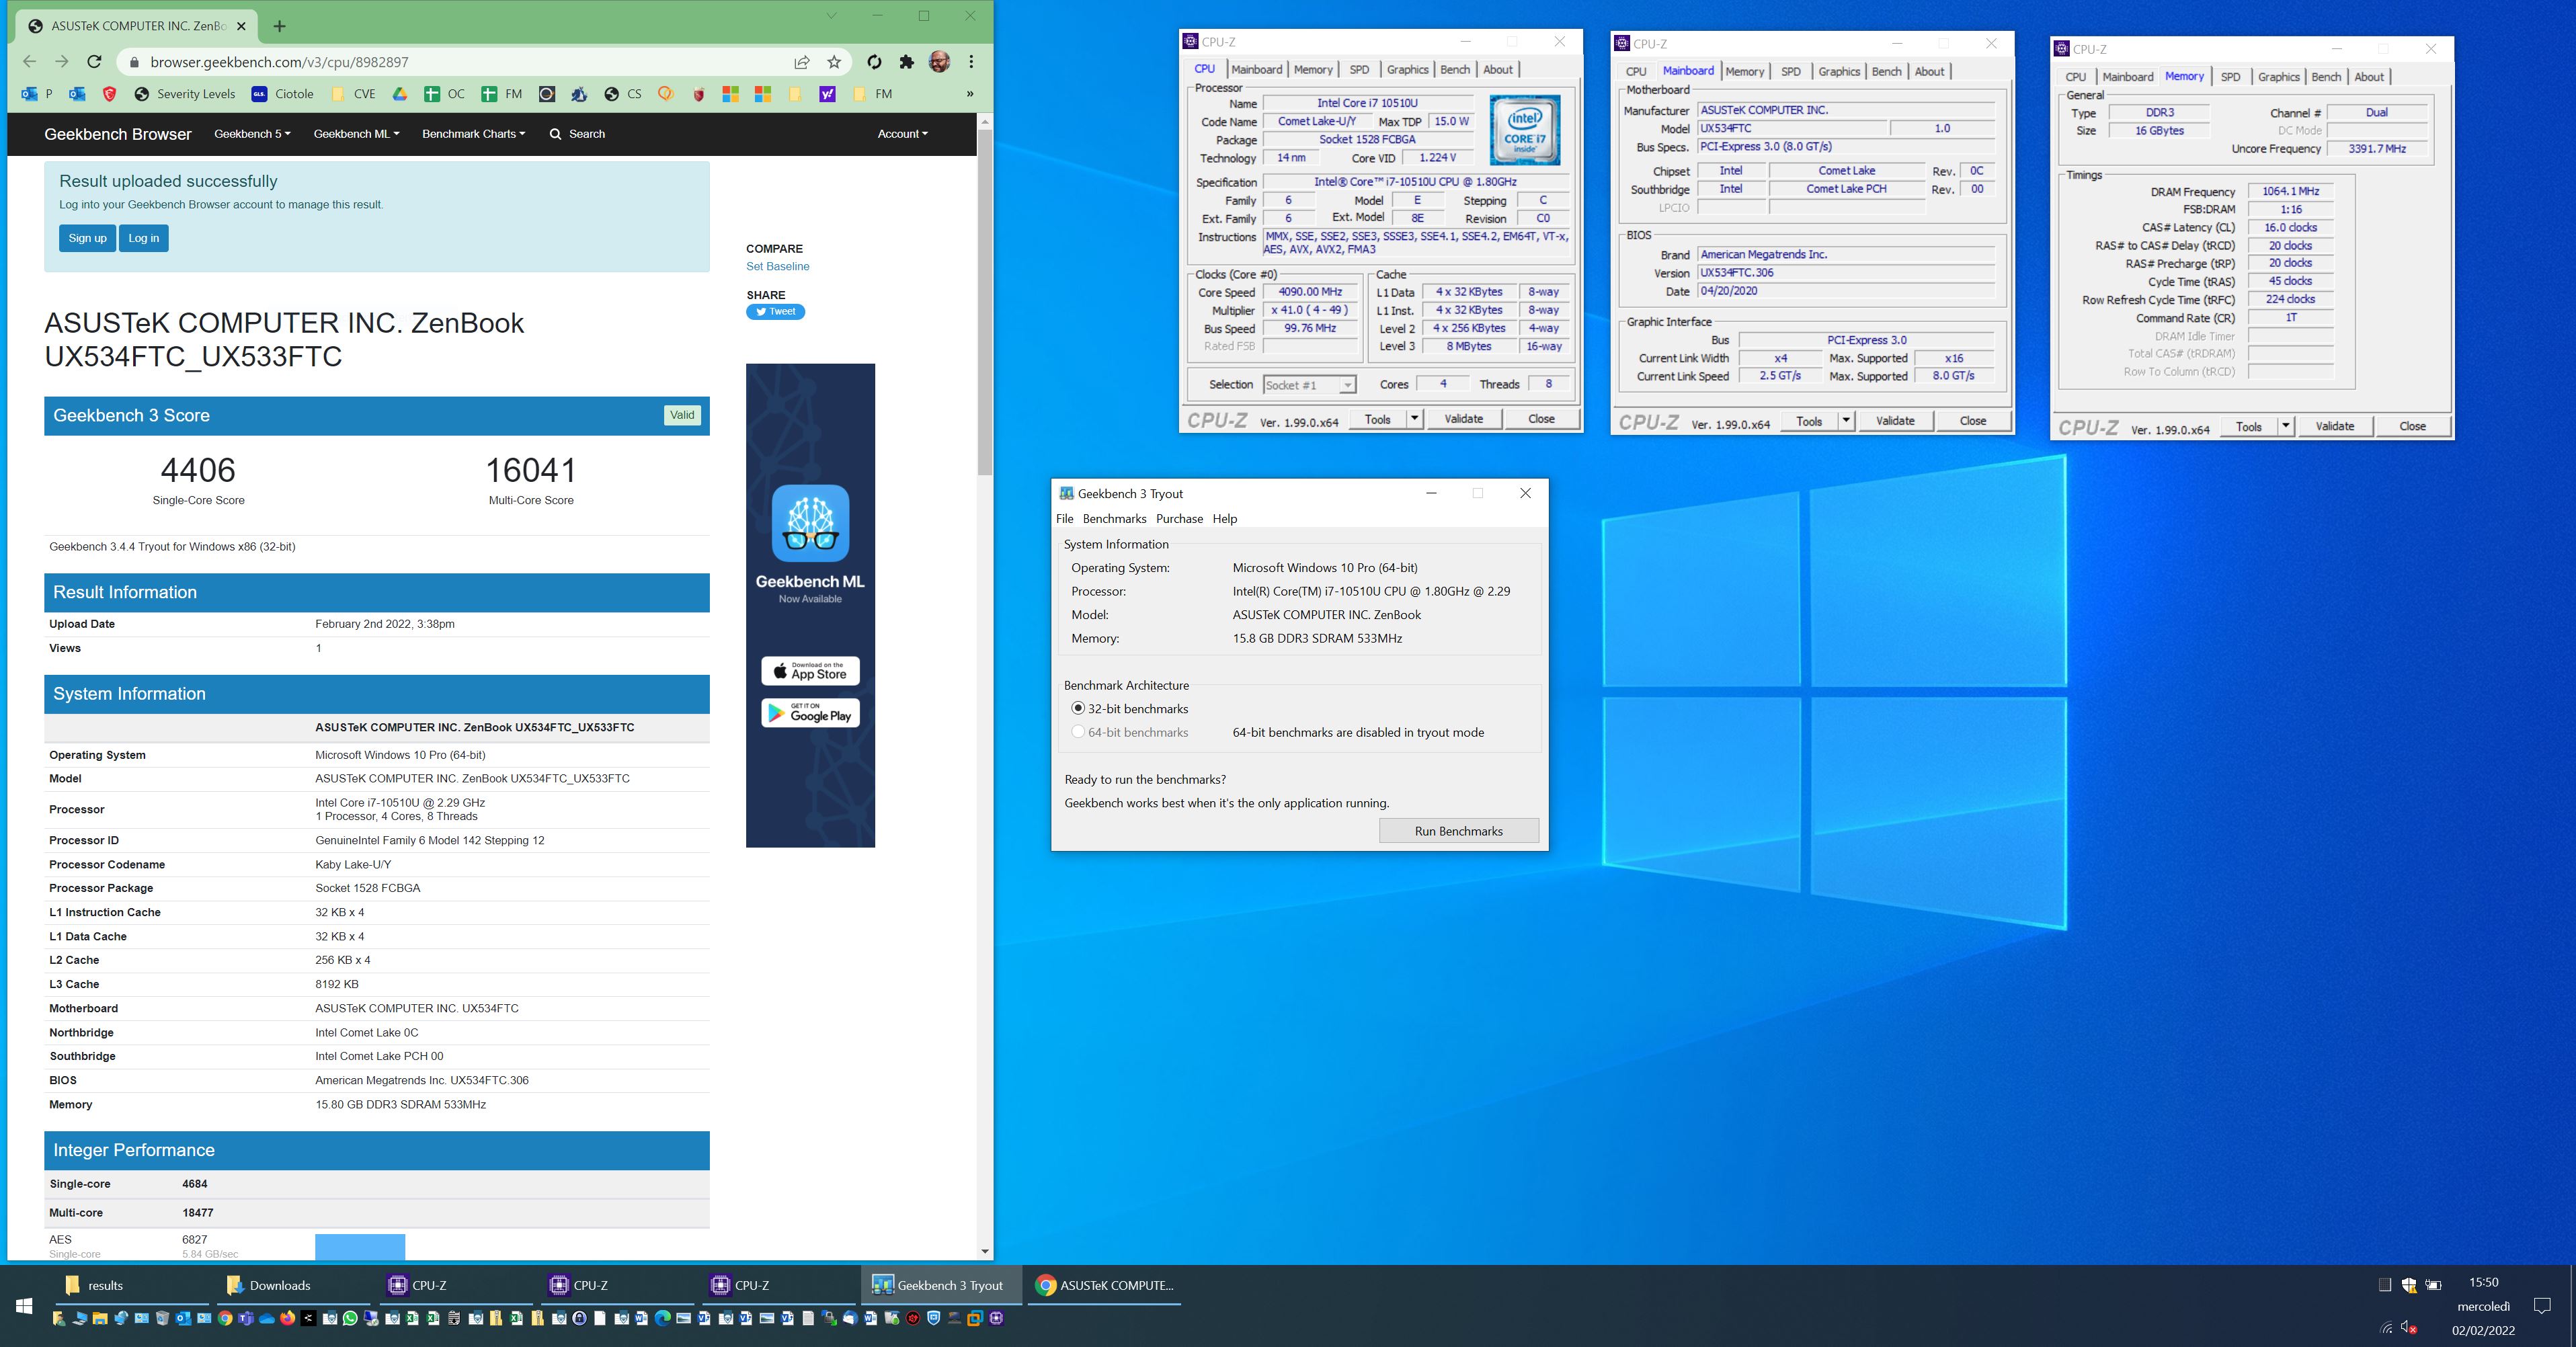Open the Purchase menu in Geekbench 3

(x=1179, y=518)
